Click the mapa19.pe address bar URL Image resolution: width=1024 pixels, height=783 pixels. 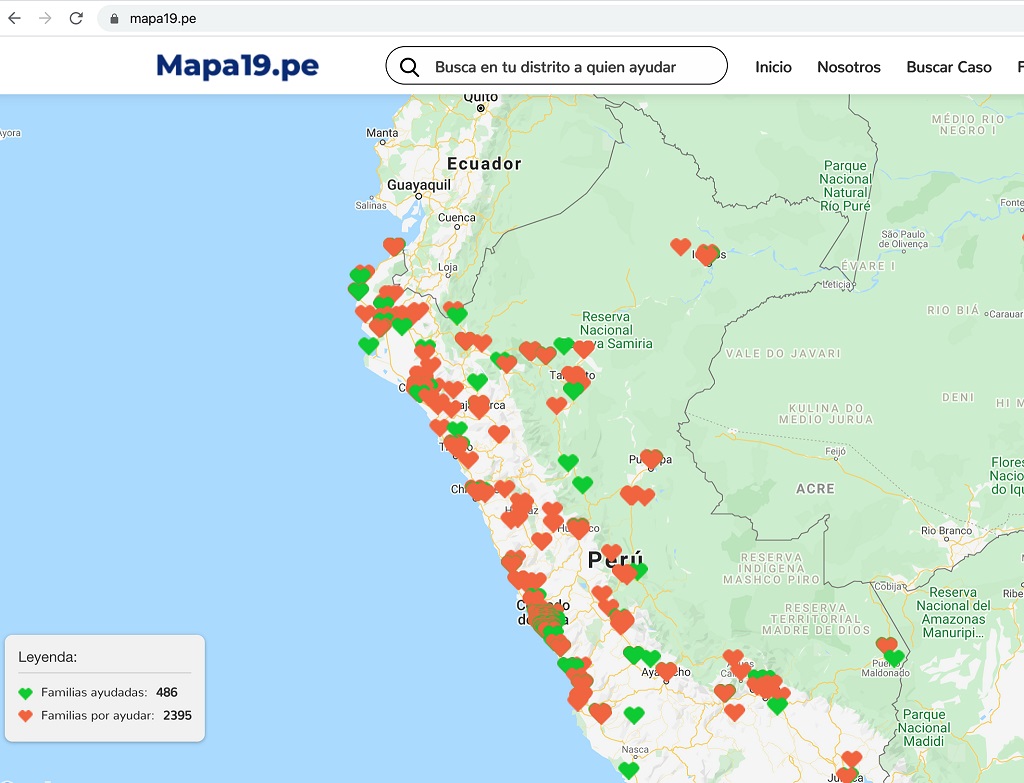pos(163,19)
